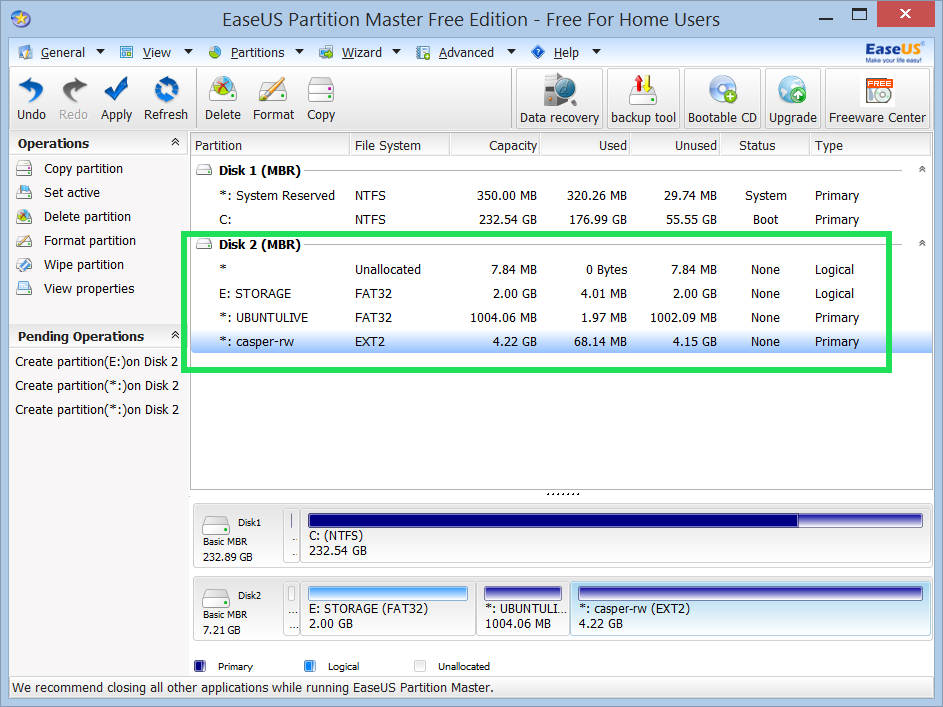Click the casper-rw (EXT2) block in disk map
The height and width of the screenshot is (707, 943).
[750, 608]
